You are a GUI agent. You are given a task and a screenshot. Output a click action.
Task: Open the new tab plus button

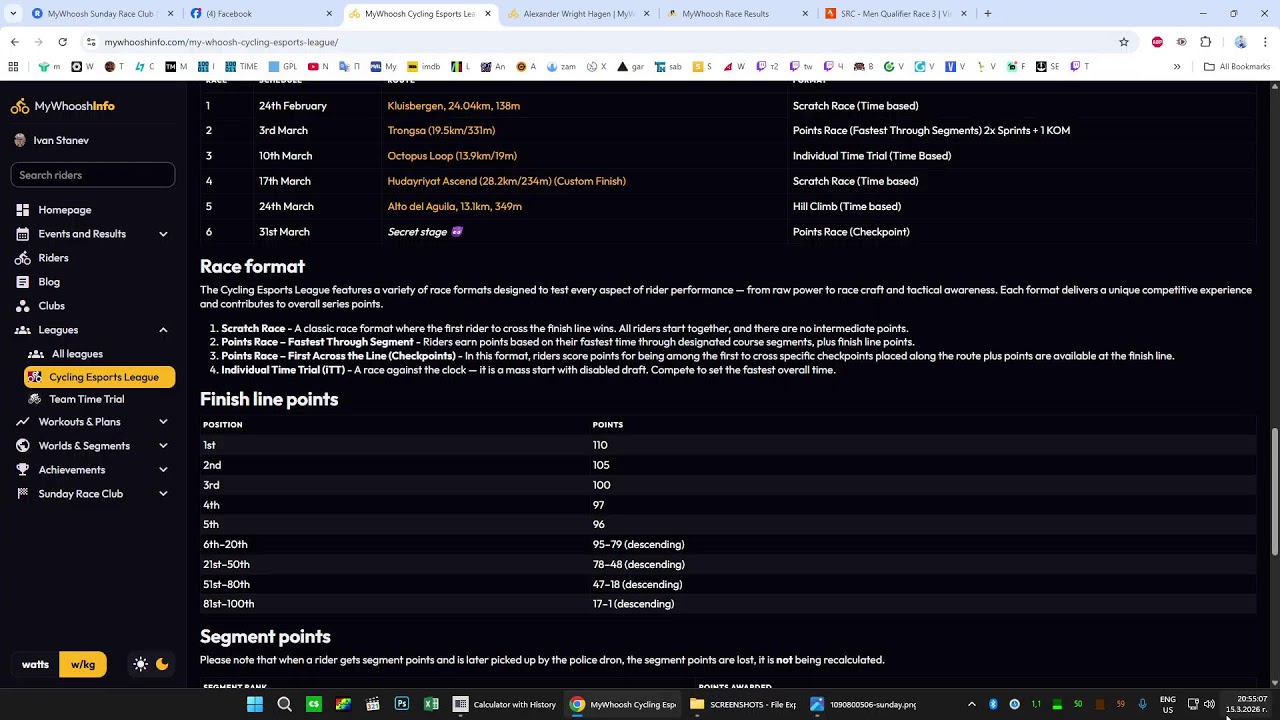click(988, 14)
